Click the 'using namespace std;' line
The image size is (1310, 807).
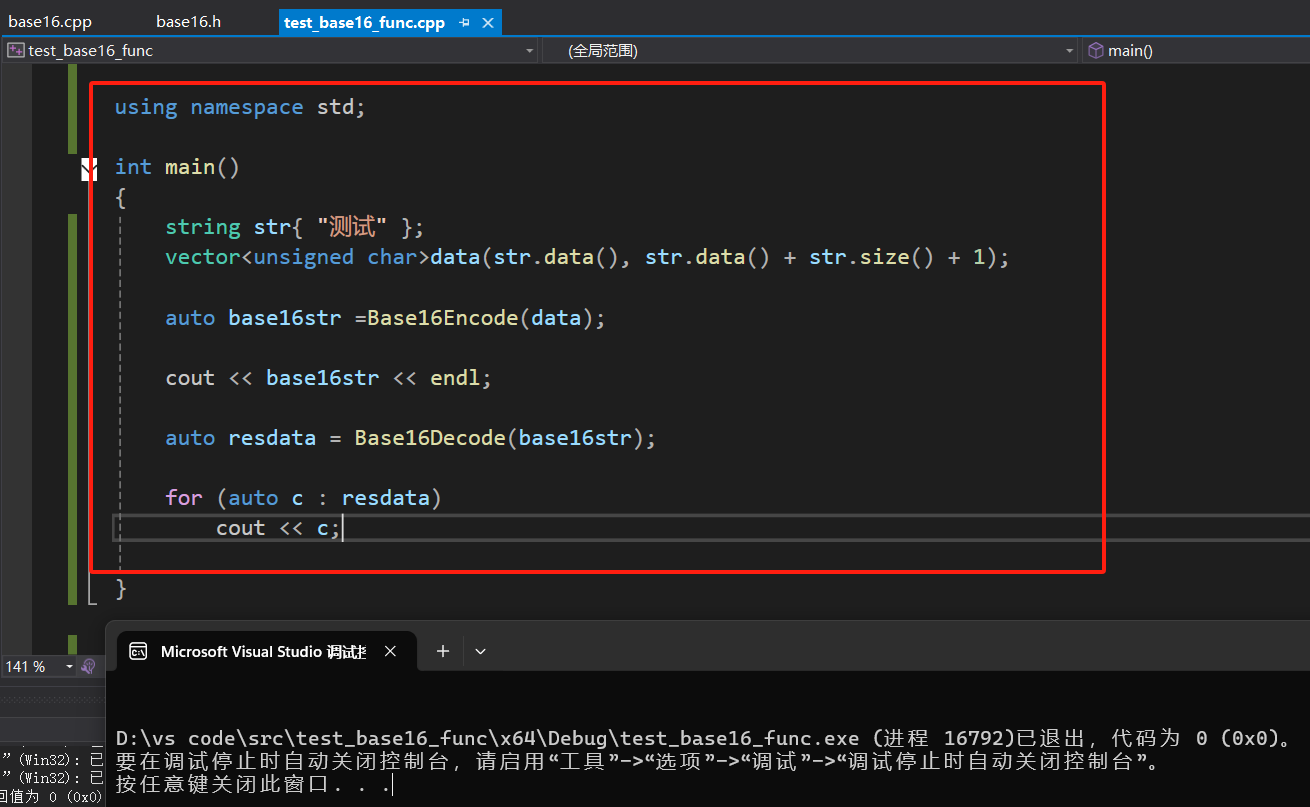[x=240, y=107]
